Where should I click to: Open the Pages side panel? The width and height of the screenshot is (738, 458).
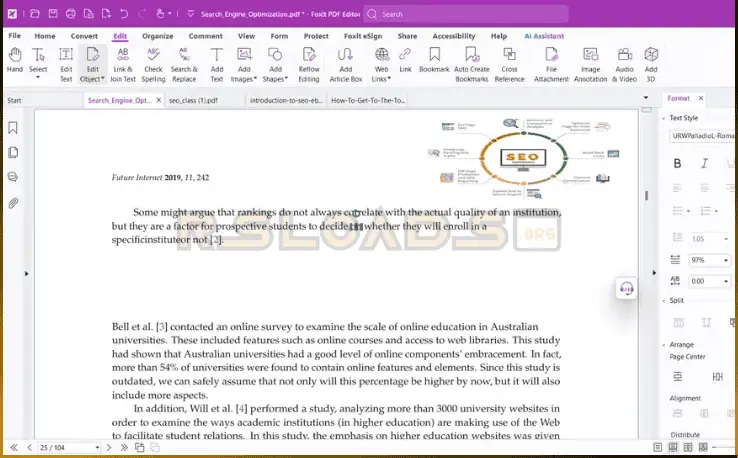13,153
